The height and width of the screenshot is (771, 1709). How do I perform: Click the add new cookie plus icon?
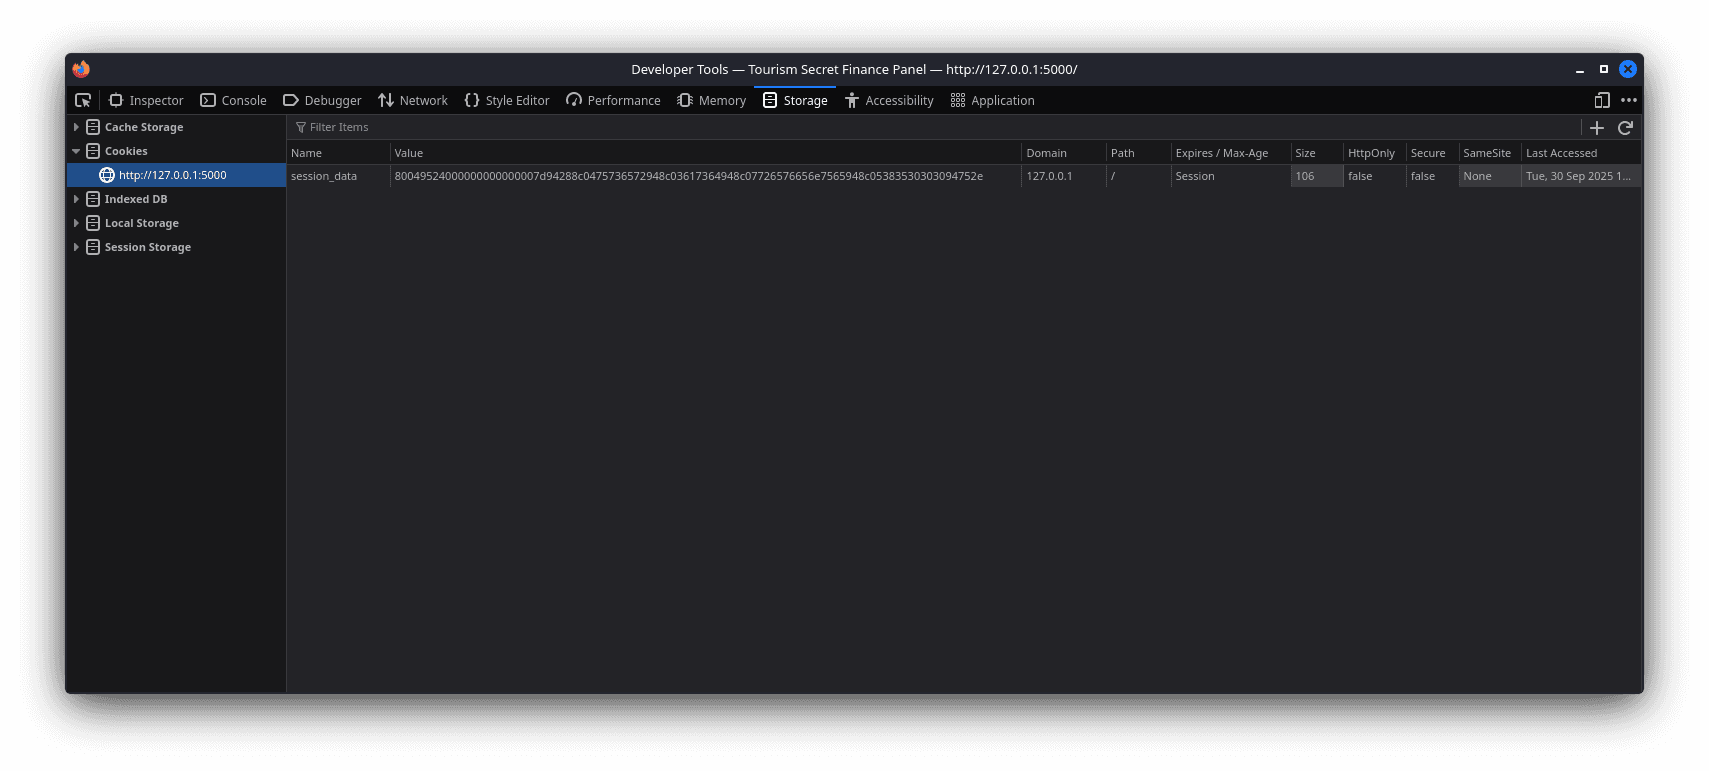[x=1597, y=128]
